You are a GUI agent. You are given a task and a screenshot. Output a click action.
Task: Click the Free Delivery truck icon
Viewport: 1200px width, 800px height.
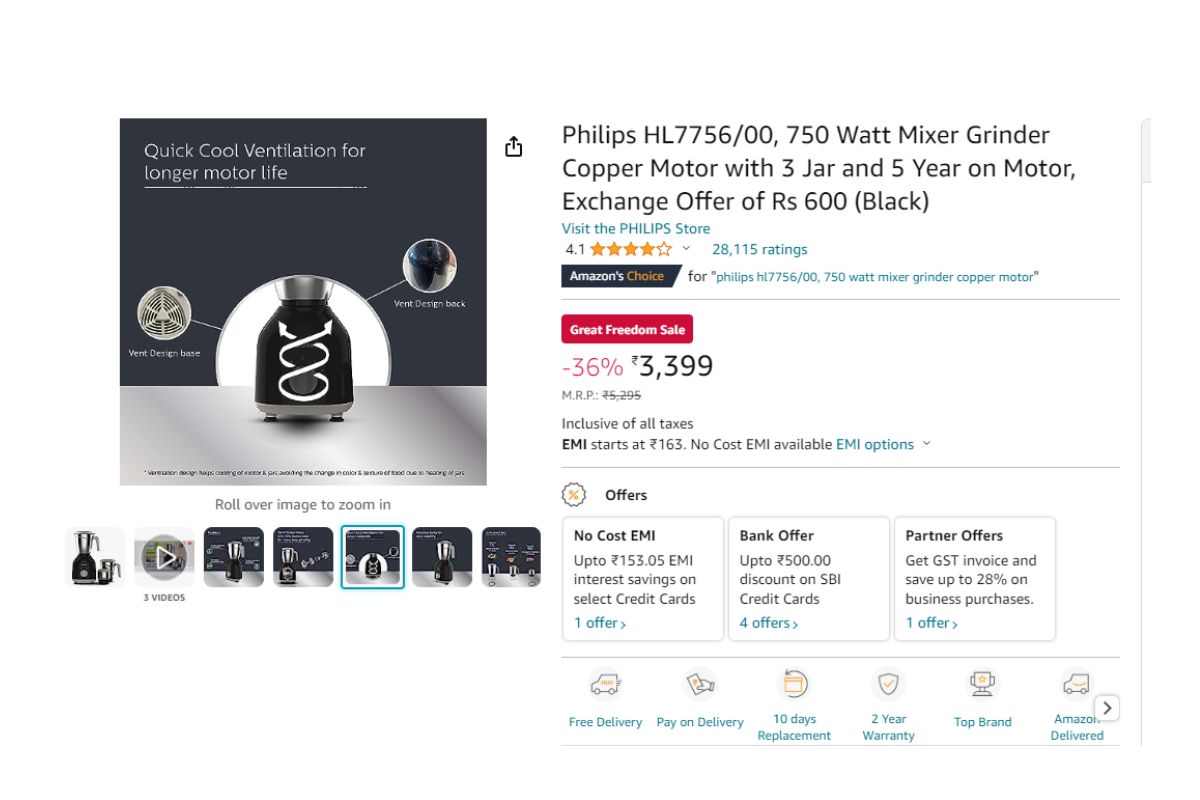click(x=605, y=685)
